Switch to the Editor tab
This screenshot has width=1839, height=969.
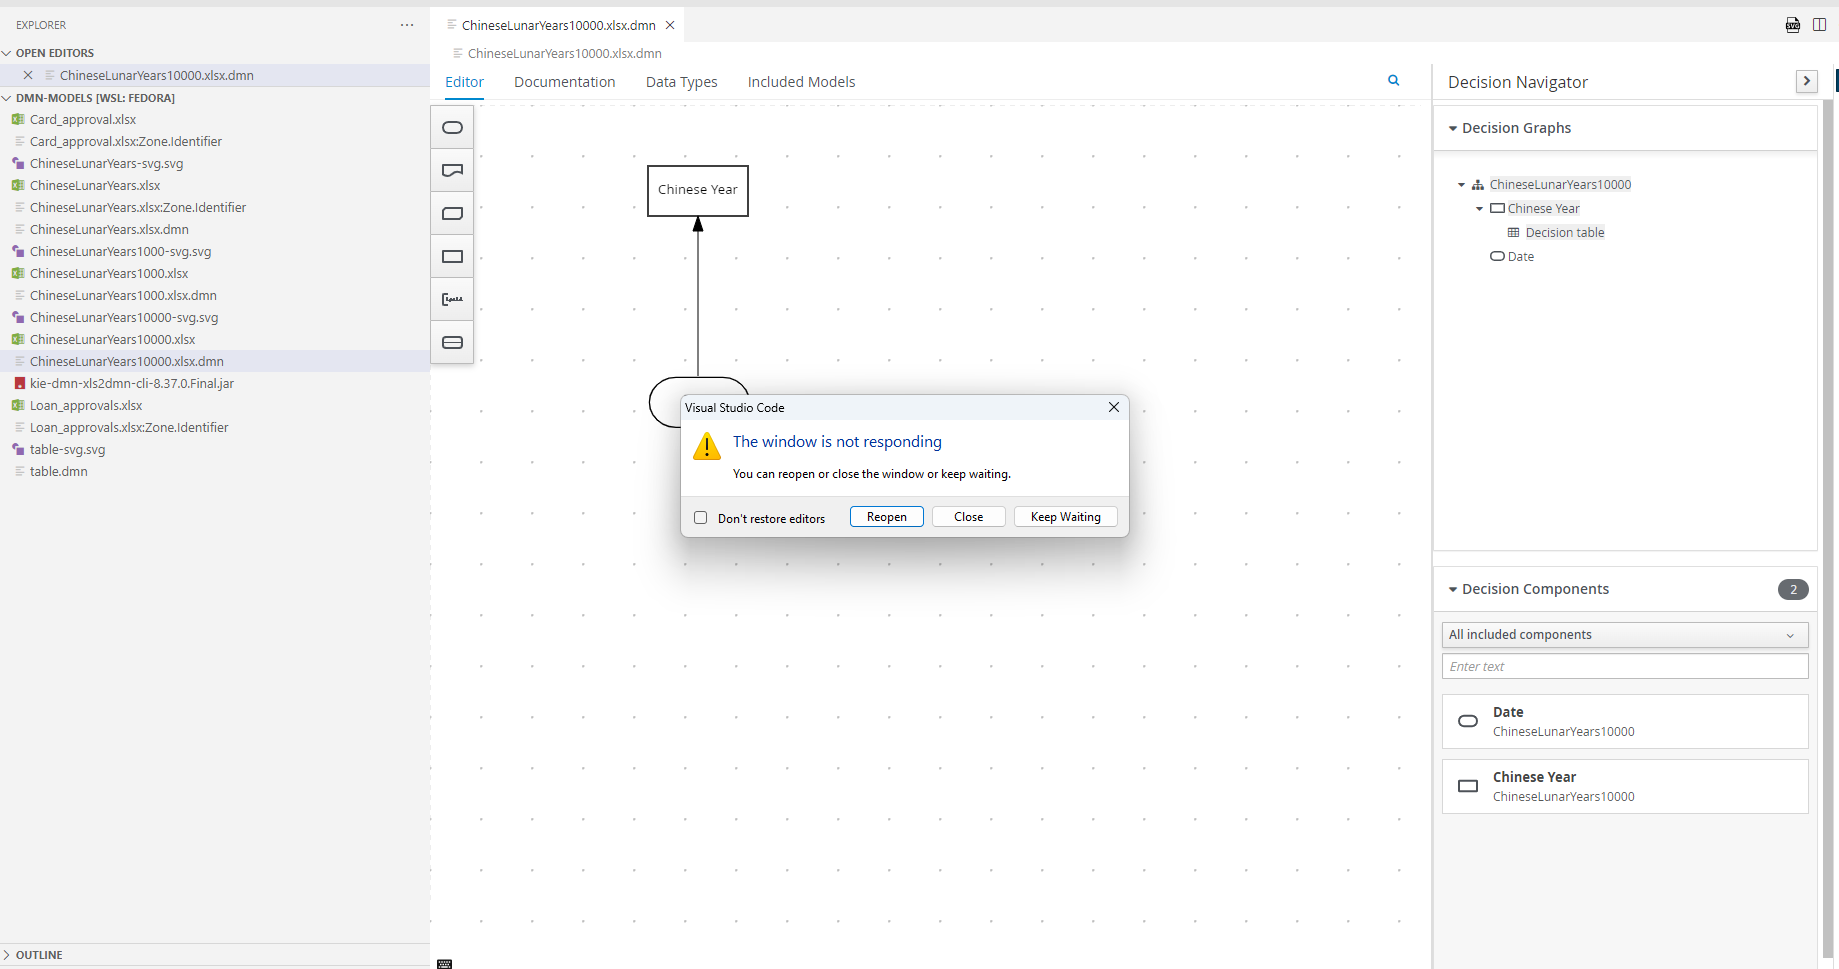click(465, 82)
